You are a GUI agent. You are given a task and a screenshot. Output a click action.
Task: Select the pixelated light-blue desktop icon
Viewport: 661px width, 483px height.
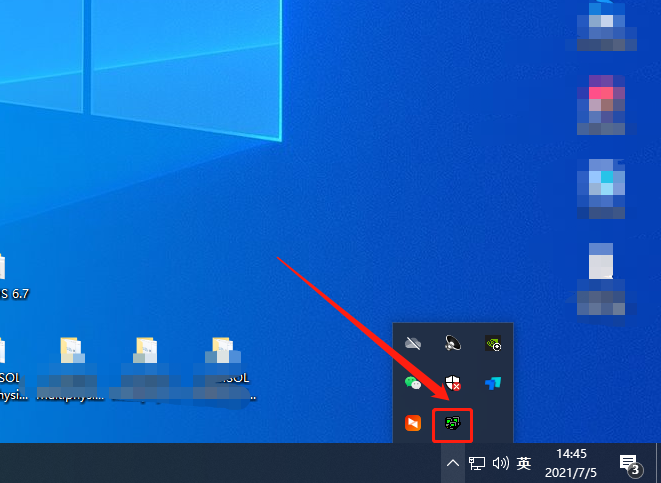click(601, 189)
